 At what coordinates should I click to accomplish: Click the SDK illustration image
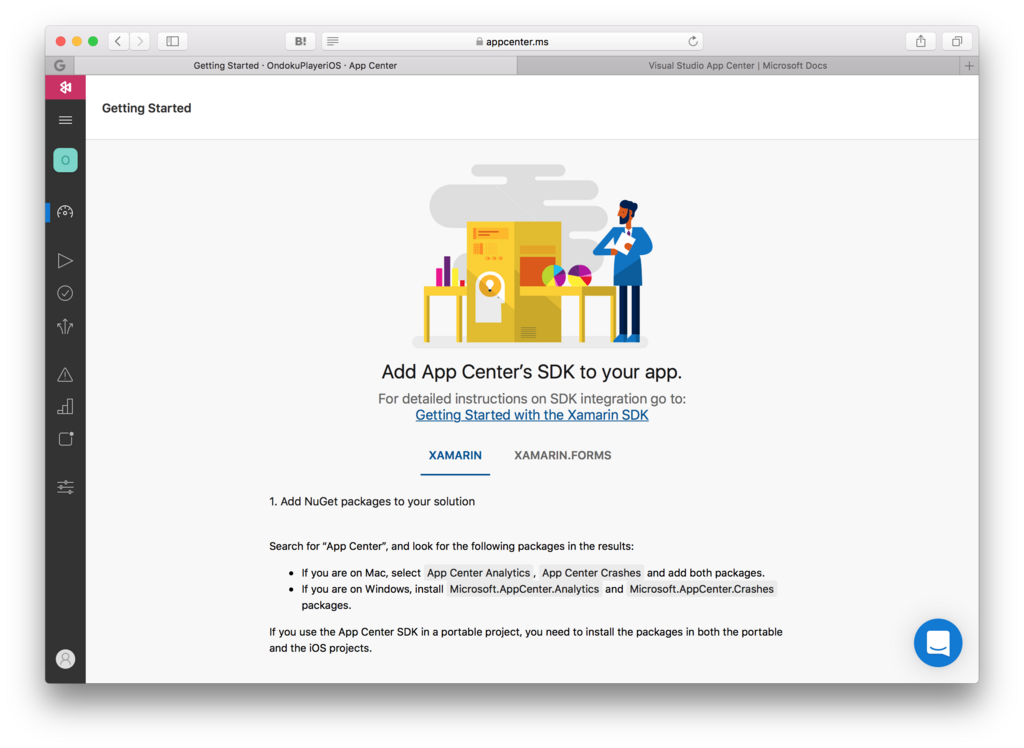coord(532,255)
